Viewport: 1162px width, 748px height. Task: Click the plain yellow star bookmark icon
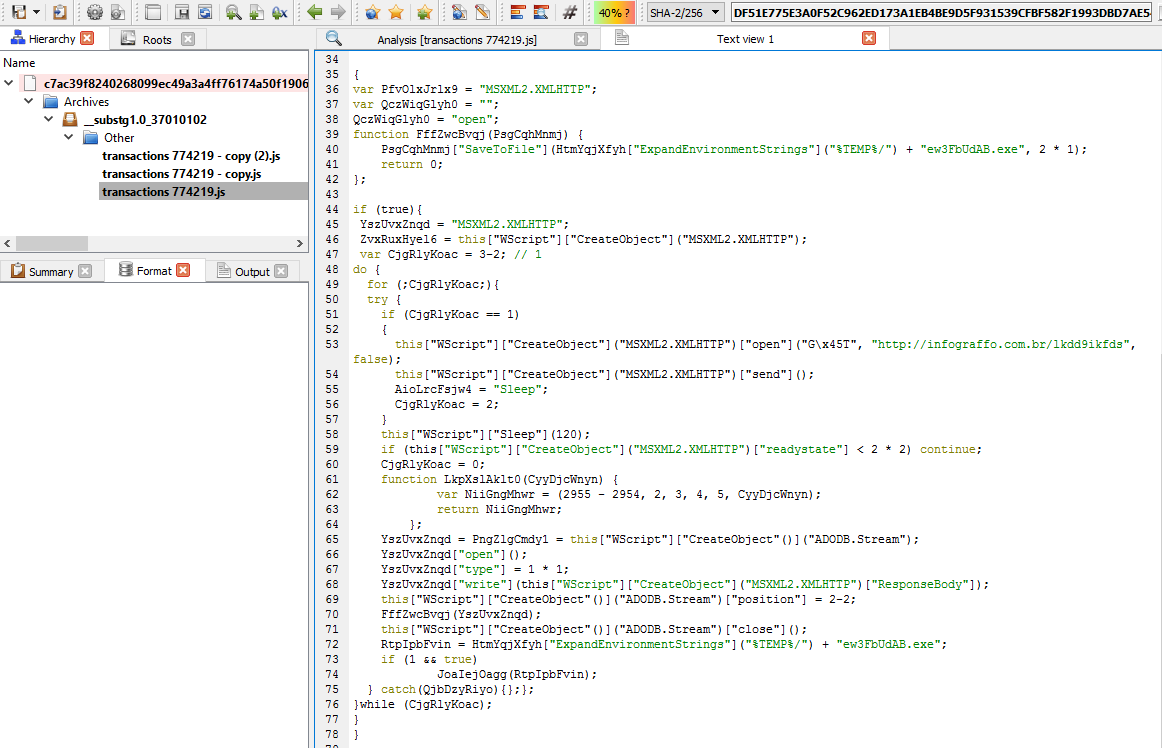coord(396,12)
